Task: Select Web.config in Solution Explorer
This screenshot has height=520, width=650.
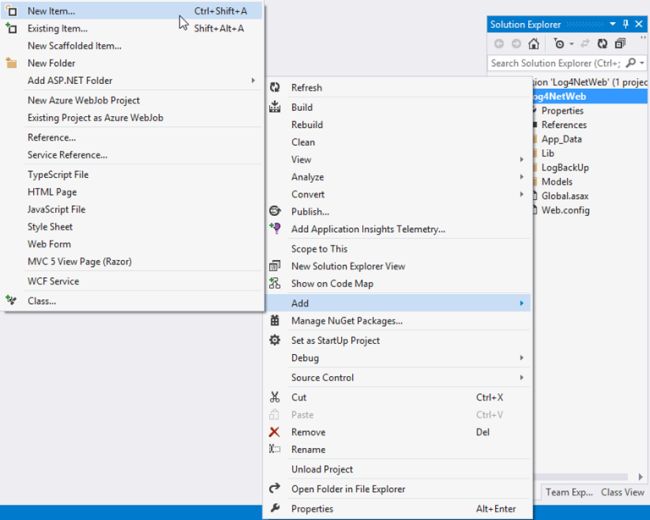Action: [x=565, y=210]
